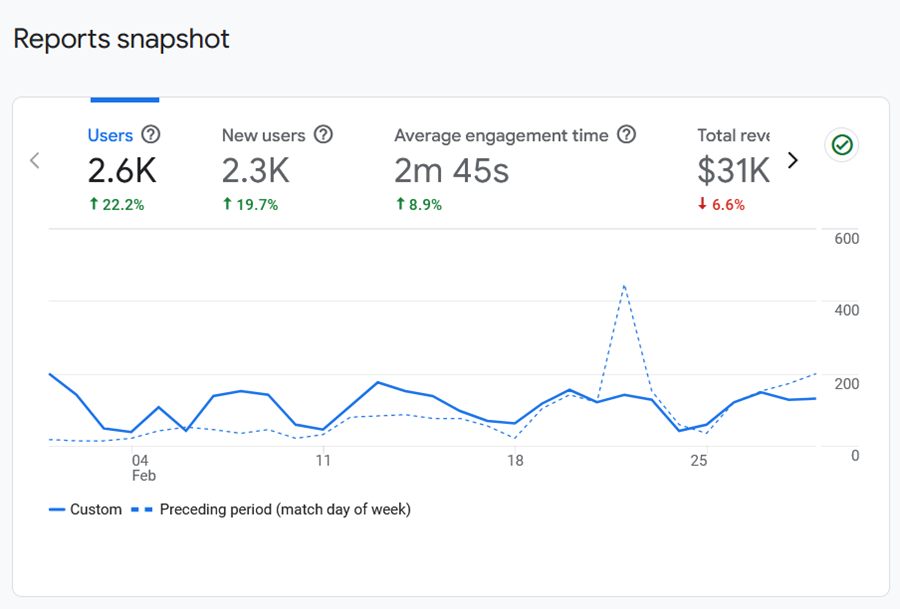Image resolution: width=900 pixels, height=609 pixels.
Task: Switch to Average engagement time metric tab
Action: [500, 135]
